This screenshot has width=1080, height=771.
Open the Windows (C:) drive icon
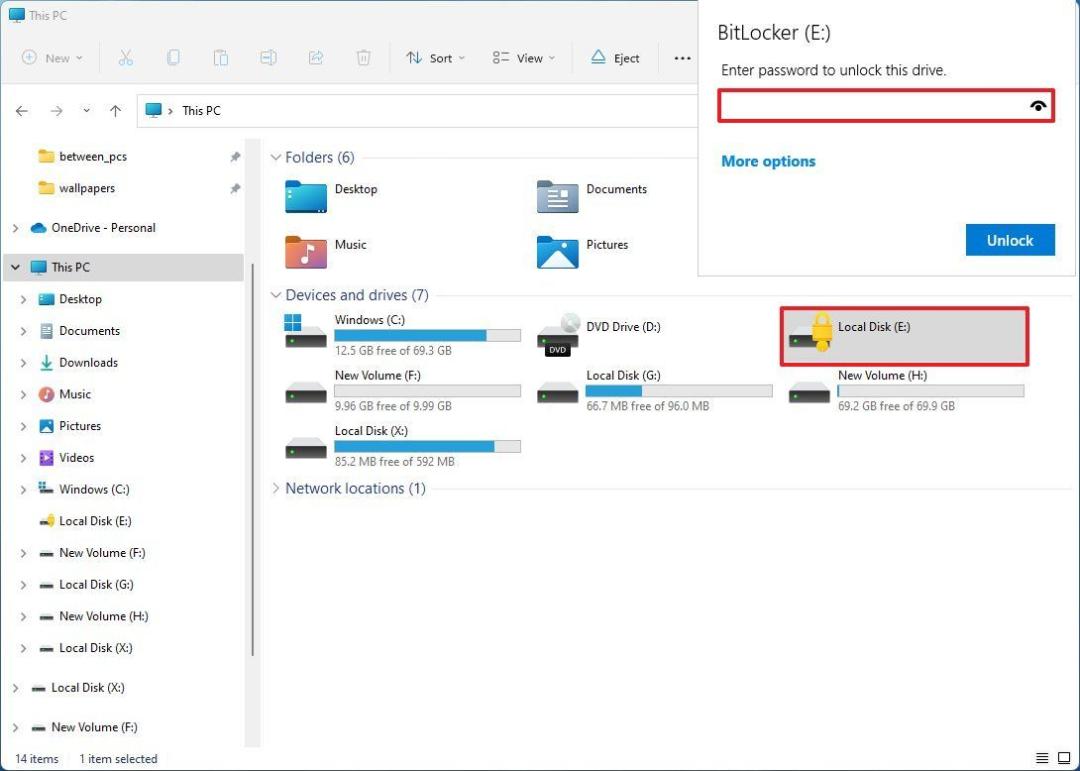pos(306,331)
